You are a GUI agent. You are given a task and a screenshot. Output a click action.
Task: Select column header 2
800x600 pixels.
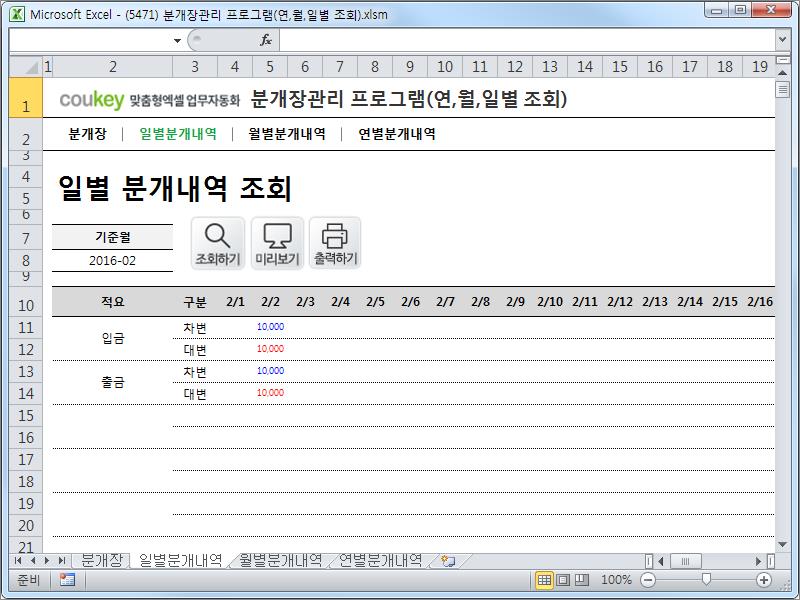pyautogui.click(x=112, y=66)
